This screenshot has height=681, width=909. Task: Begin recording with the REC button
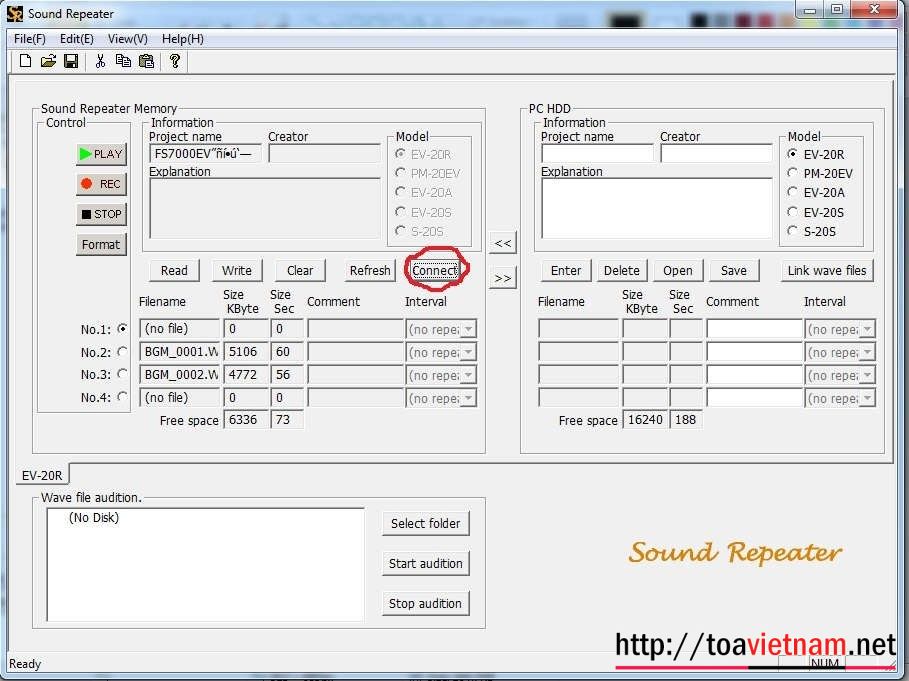coord(101,184)
